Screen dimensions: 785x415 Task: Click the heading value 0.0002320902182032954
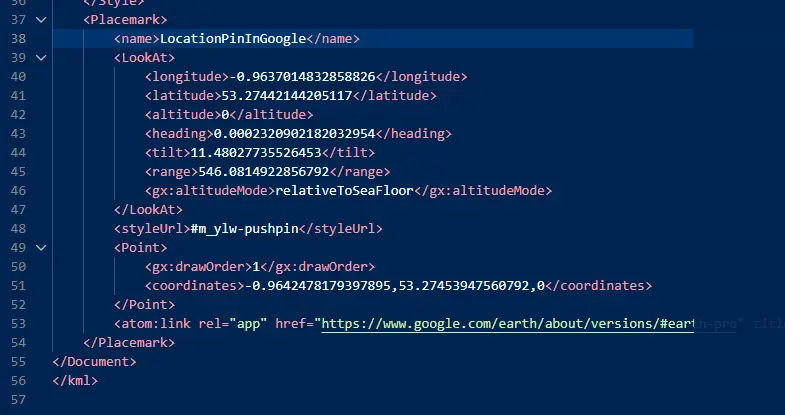point(294,134)
